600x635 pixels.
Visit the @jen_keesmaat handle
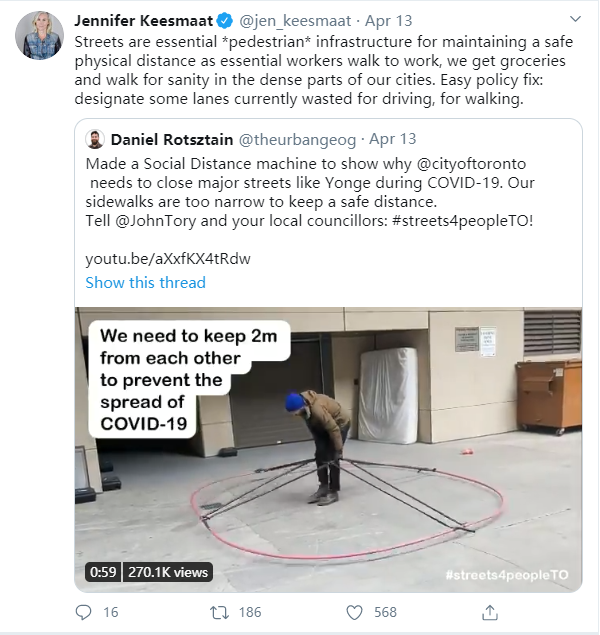295,21
